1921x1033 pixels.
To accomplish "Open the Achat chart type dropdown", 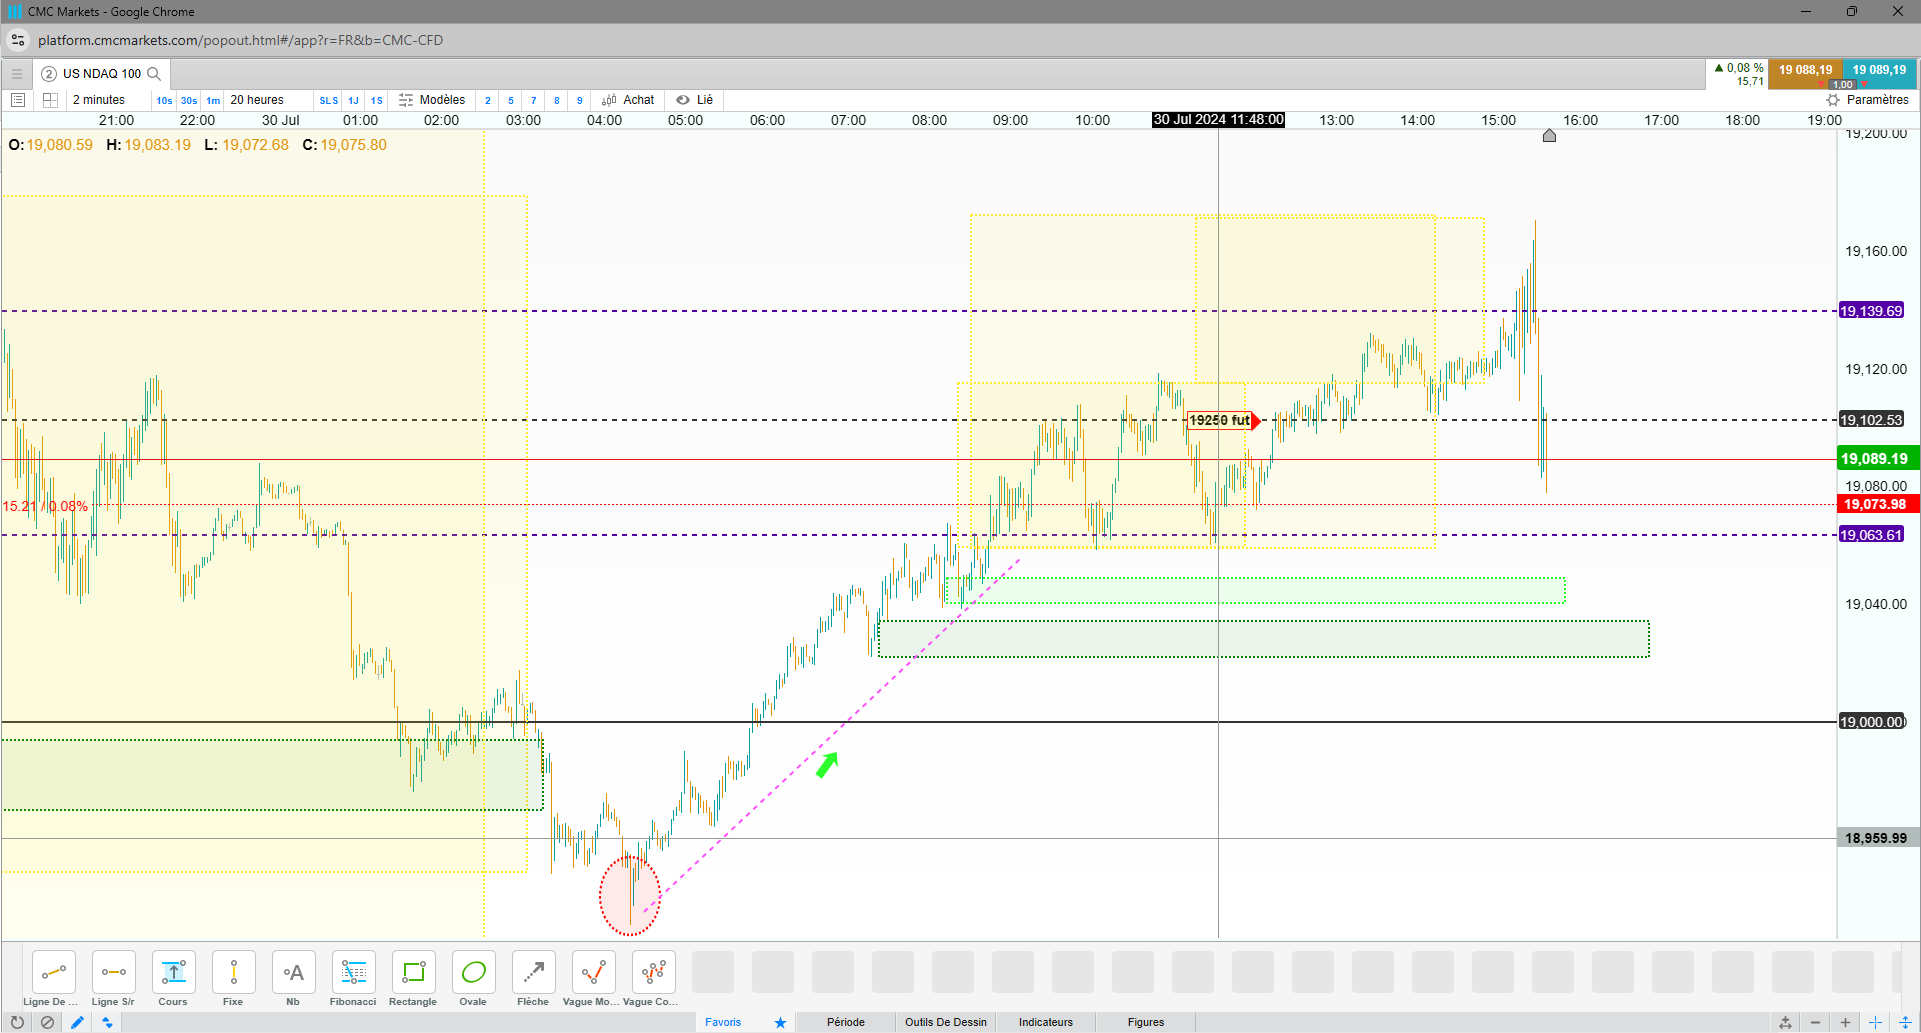I will 628,100.
